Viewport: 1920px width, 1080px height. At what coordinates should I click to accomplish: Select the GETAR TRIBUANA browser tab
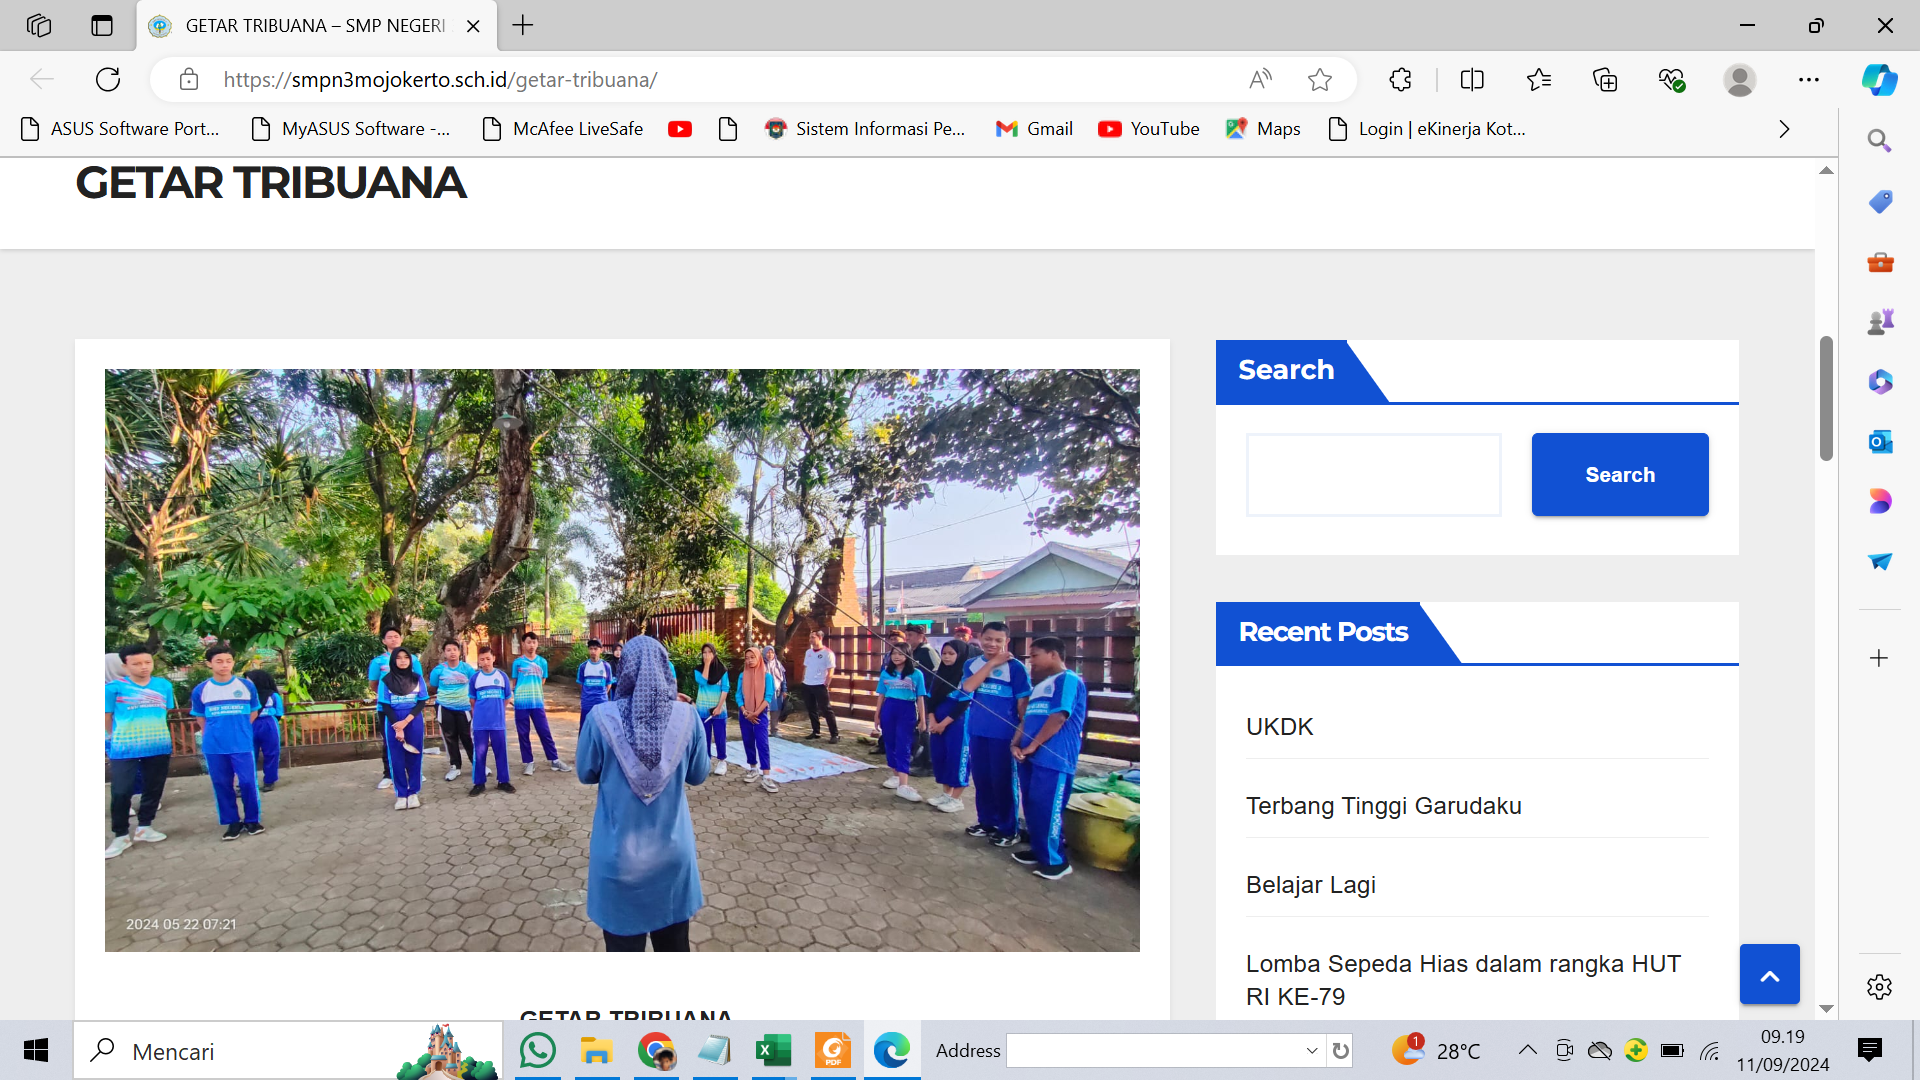315,26
